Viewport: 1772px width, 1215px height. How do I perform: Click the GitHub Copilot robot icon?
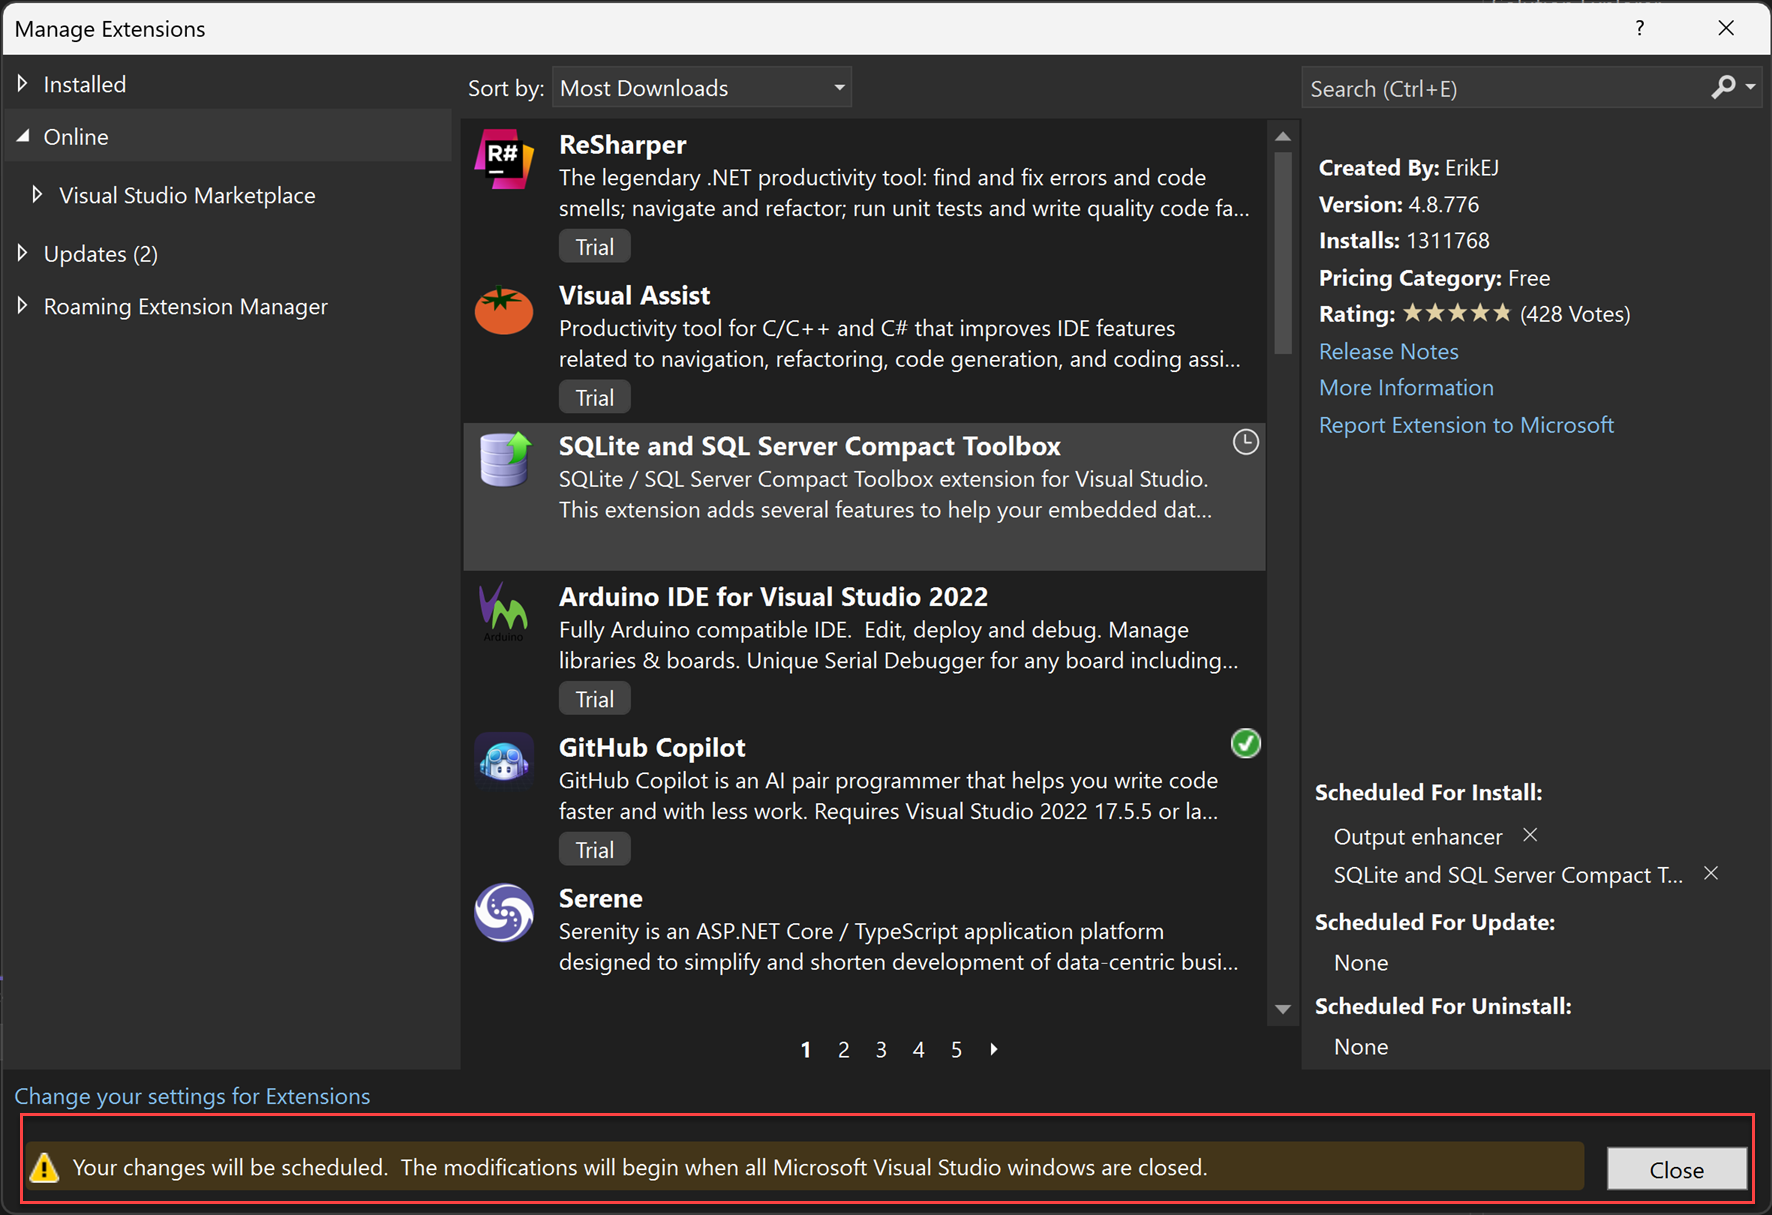click(x=504, y=762)
